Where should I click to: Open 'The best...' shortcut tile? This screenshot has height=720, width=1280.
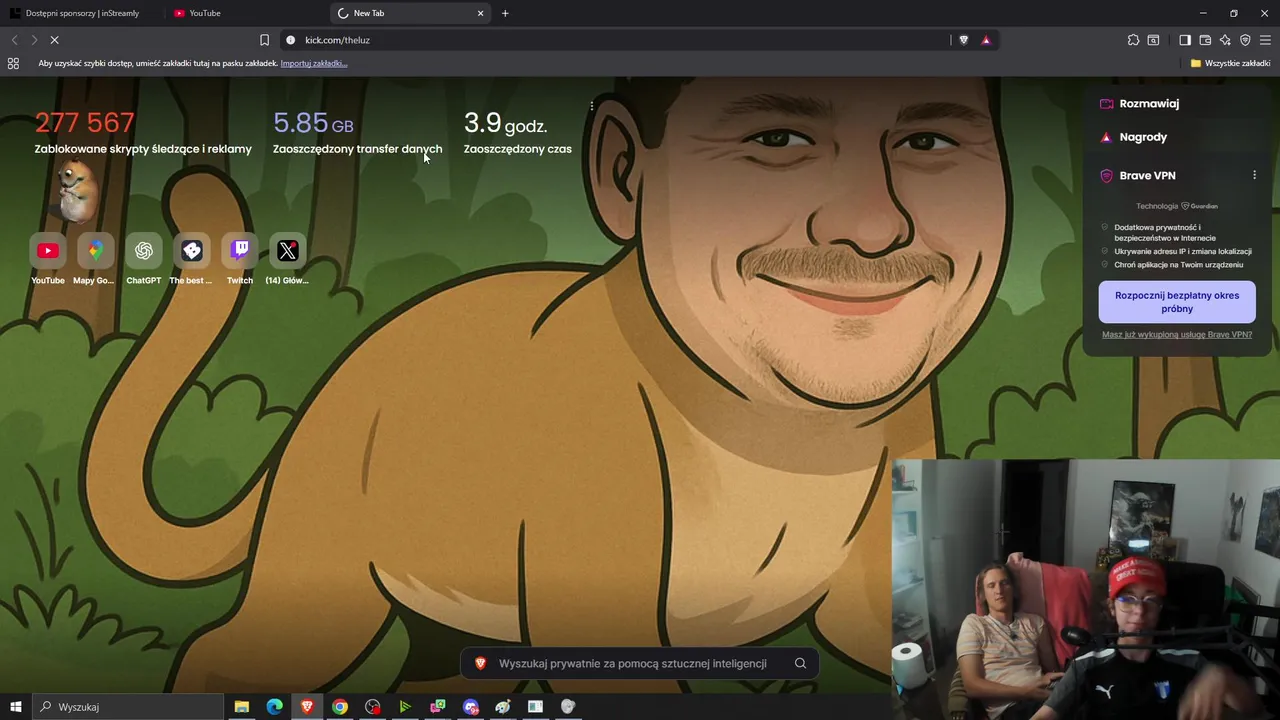[192, 260]
